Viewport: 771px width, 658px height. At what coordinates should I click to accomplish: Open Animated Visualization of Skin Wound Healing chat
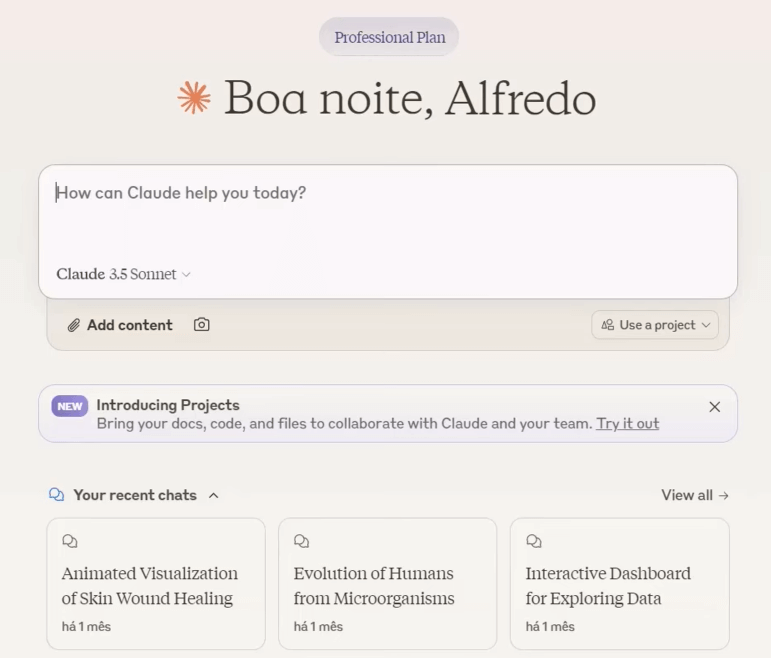(156, 584)
